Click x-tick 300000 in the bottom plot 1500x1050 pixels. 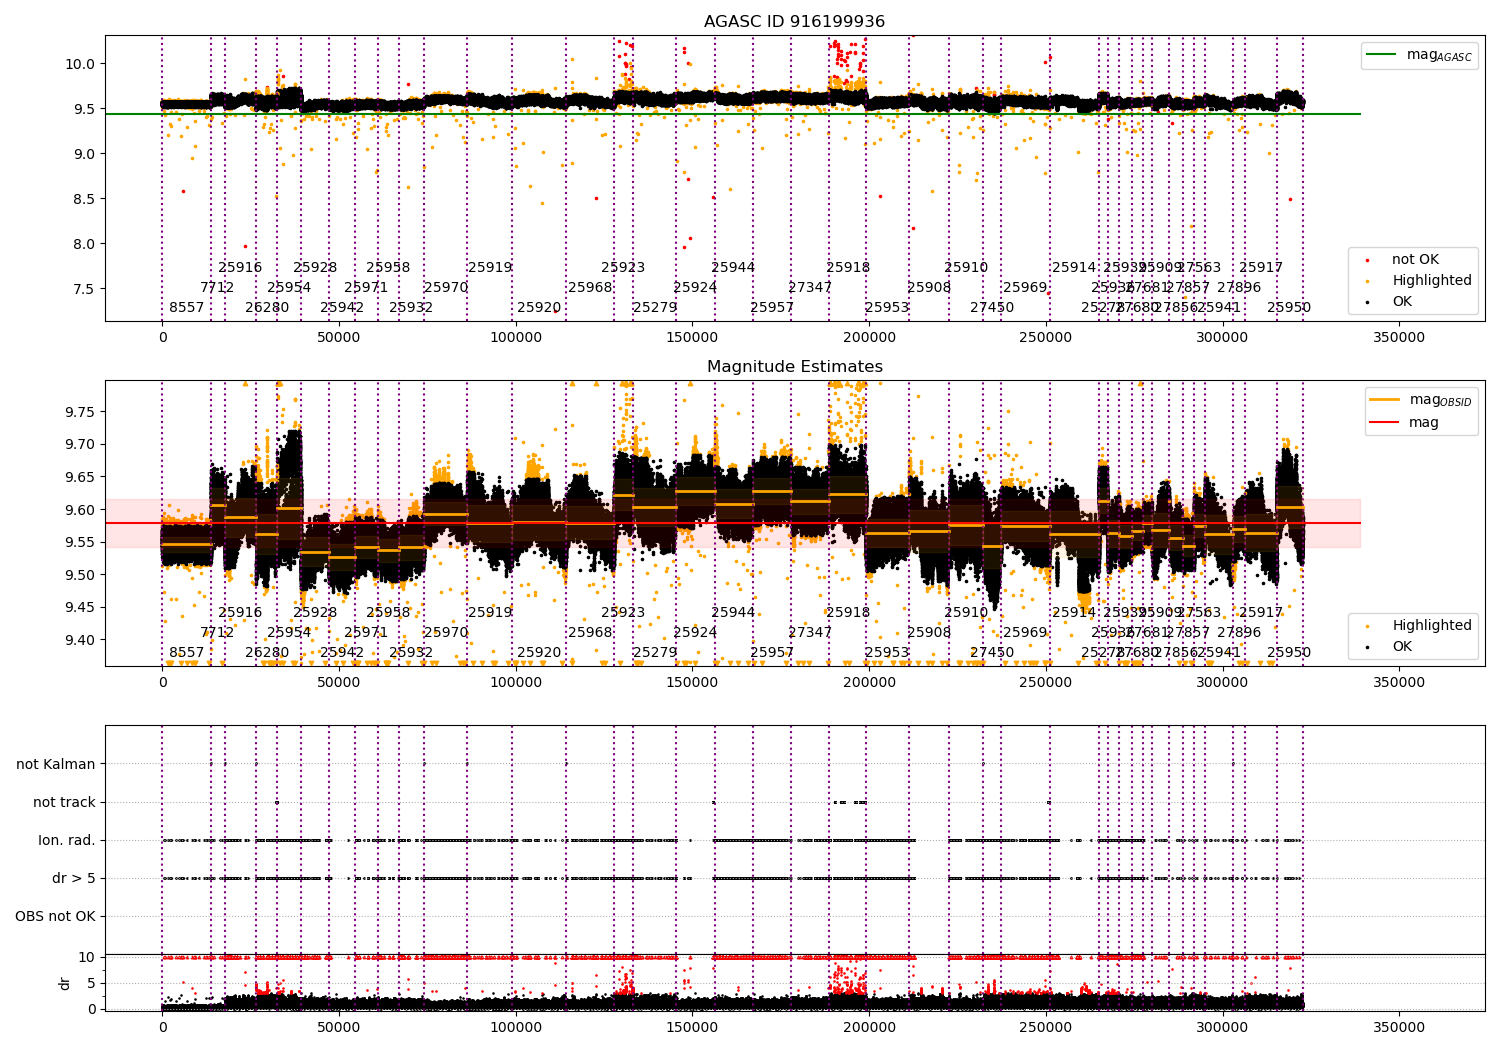point(1222,1028)
